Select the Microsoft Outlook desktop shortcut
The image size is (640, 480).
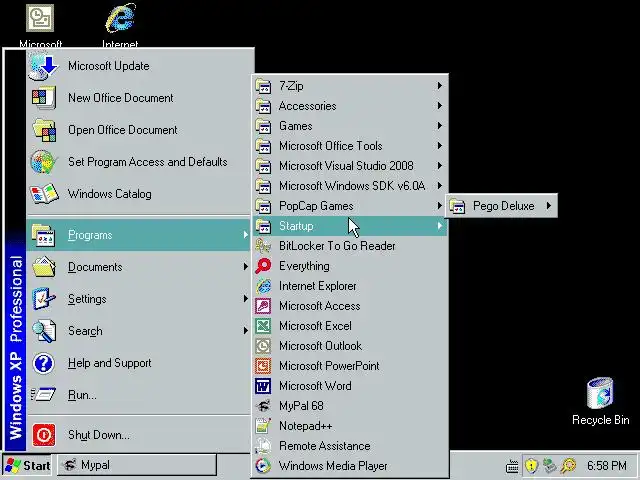[40, 24]
